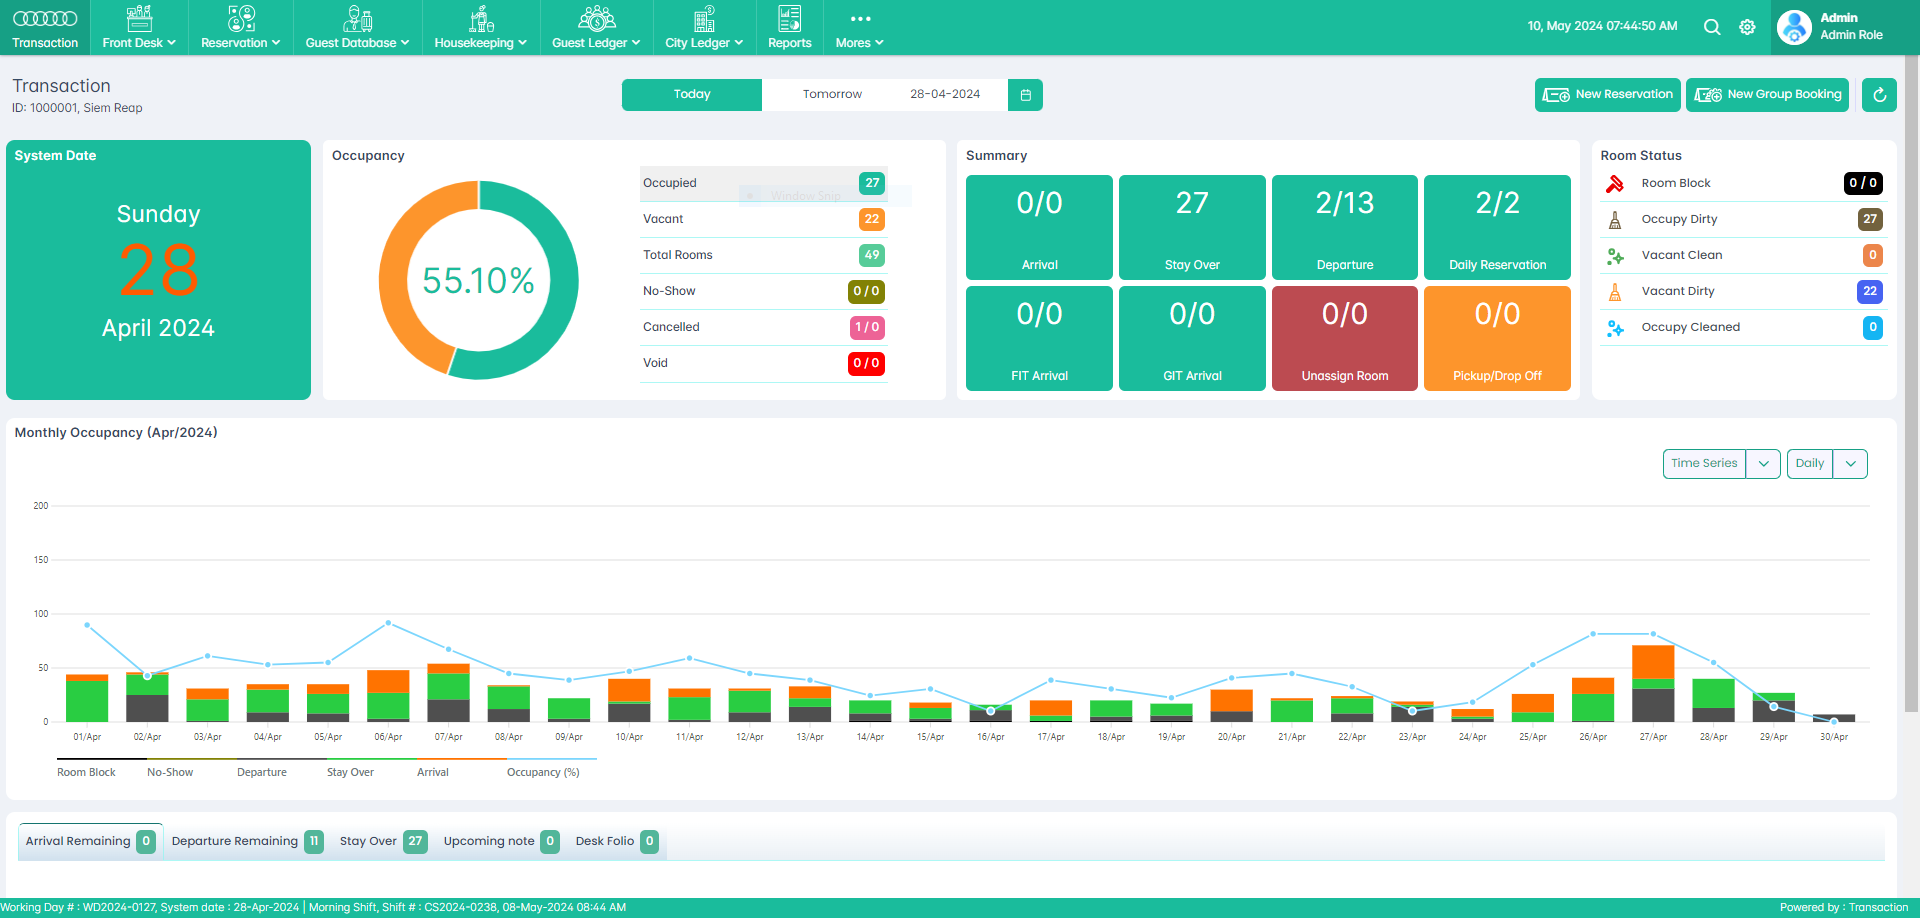Select the Stay Over bottom tab
Screen dimensions: 1920x918
383,841
